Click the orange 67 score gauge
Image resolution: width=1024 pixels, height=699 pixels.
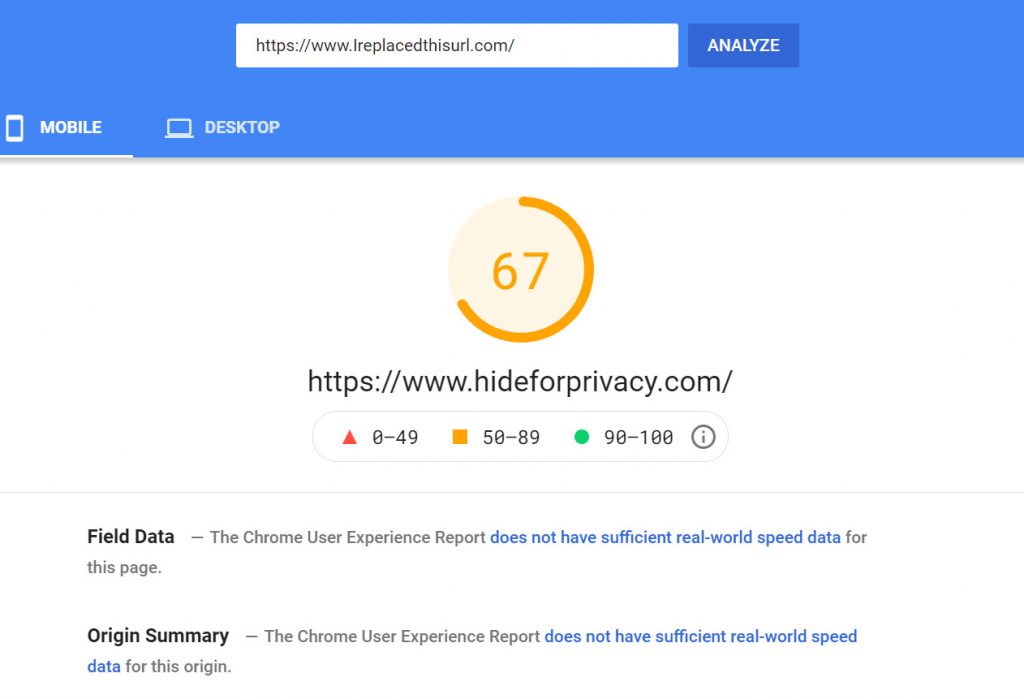click(x=520, y=270)
